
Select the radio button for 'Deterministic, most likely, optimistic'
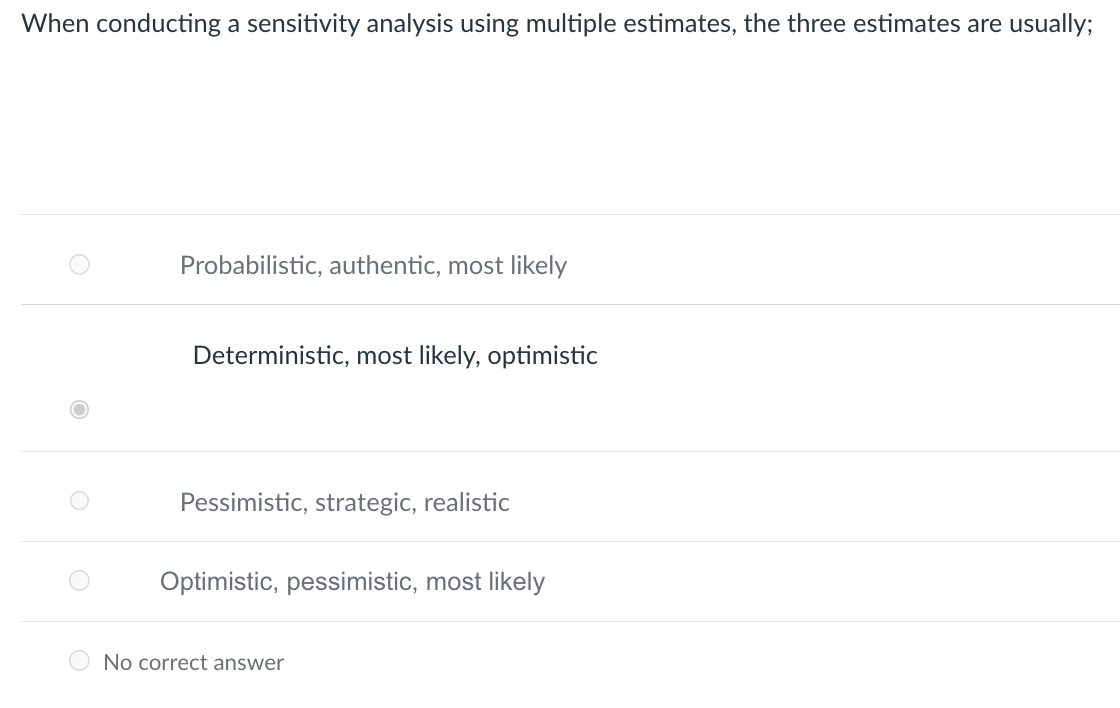pyautogui.click(x=79, y=409)
